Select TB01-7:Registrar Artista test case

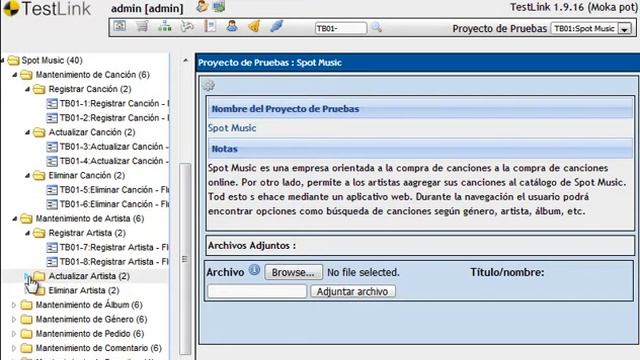[114, 247]
